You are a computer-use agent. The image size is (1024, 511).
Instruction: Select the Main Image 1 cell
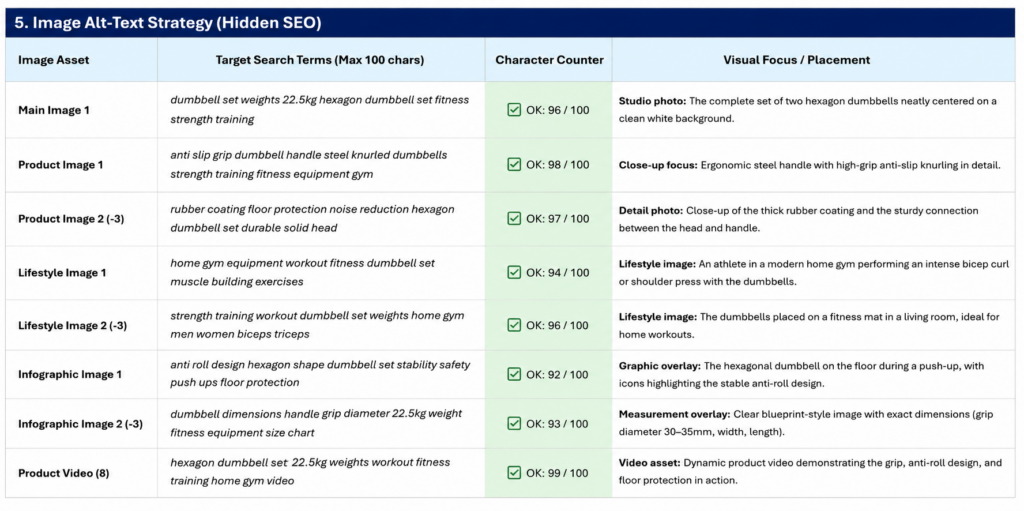point(82,110)
